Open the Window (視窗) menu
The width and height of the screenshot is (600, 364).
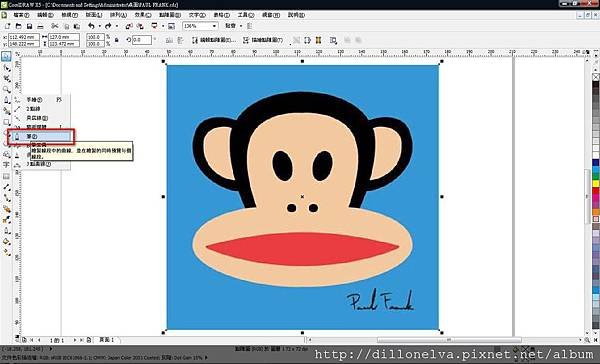tap(271, 15)
